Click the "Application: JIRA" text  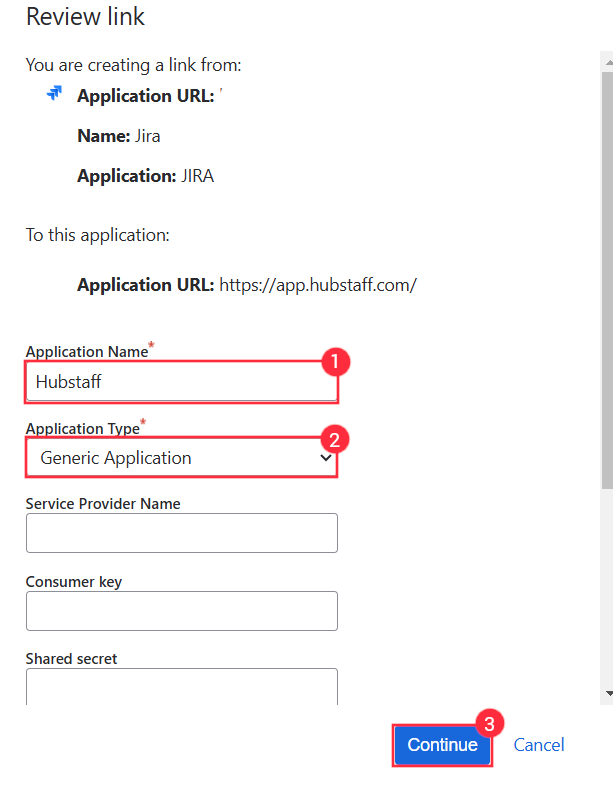[145, 176]
